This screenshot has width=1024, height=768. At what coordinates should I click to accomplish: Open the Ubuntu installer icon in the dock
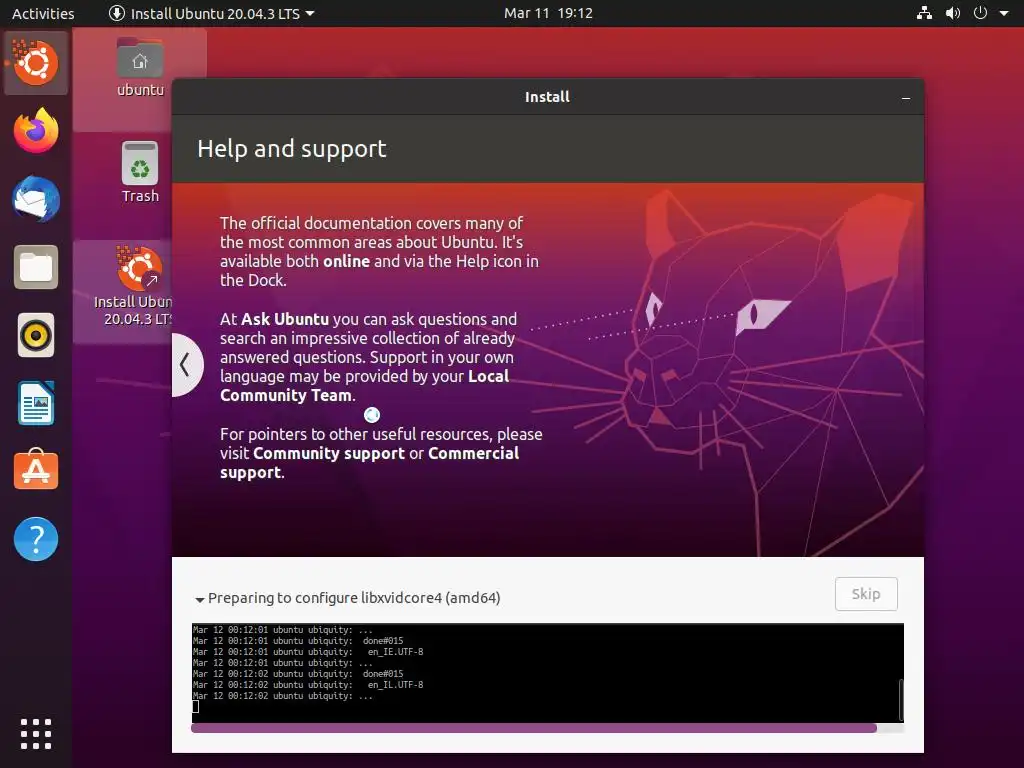pyautogui.click(x=36, y=63)
